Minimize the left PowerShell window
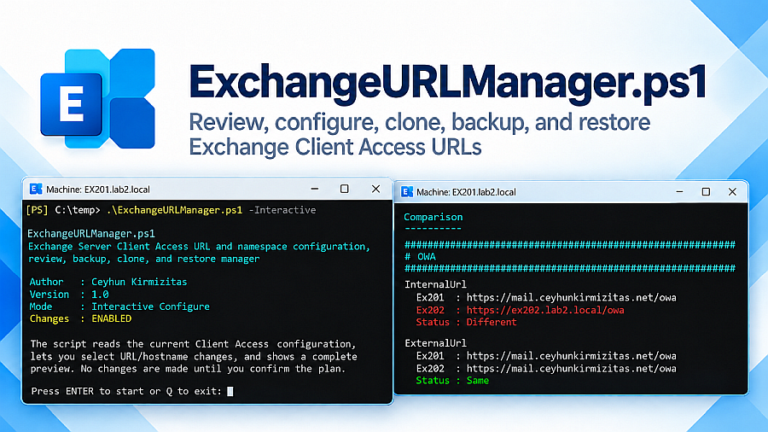The image size is (768, 432). (x=314, y=189)
